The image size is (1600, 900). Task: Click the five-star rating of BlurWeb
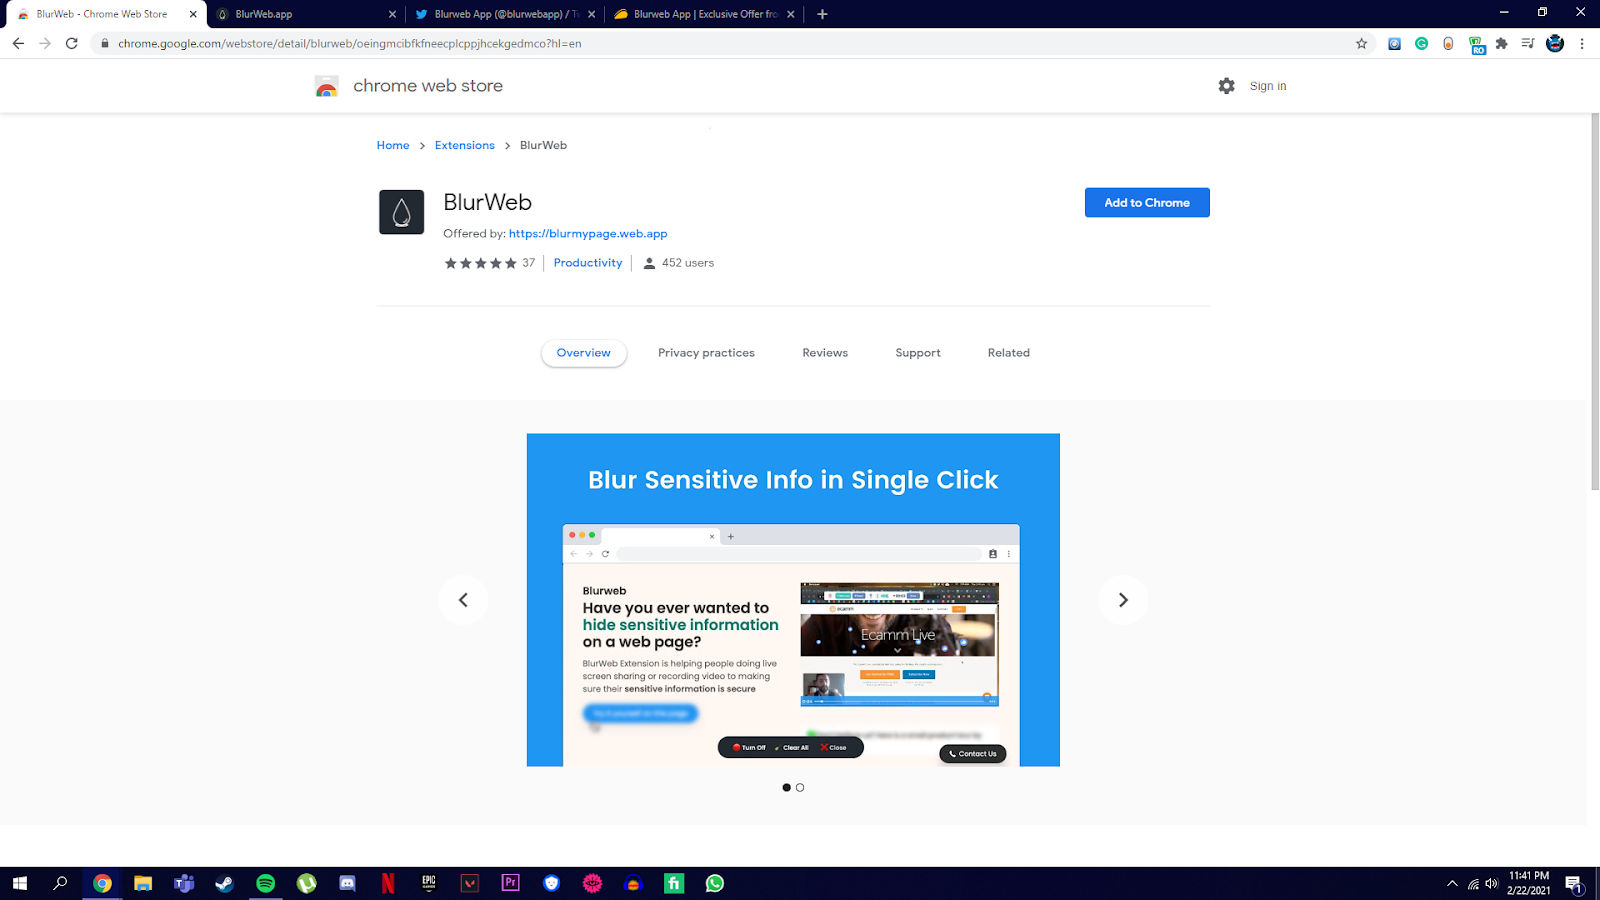point(481,263)
